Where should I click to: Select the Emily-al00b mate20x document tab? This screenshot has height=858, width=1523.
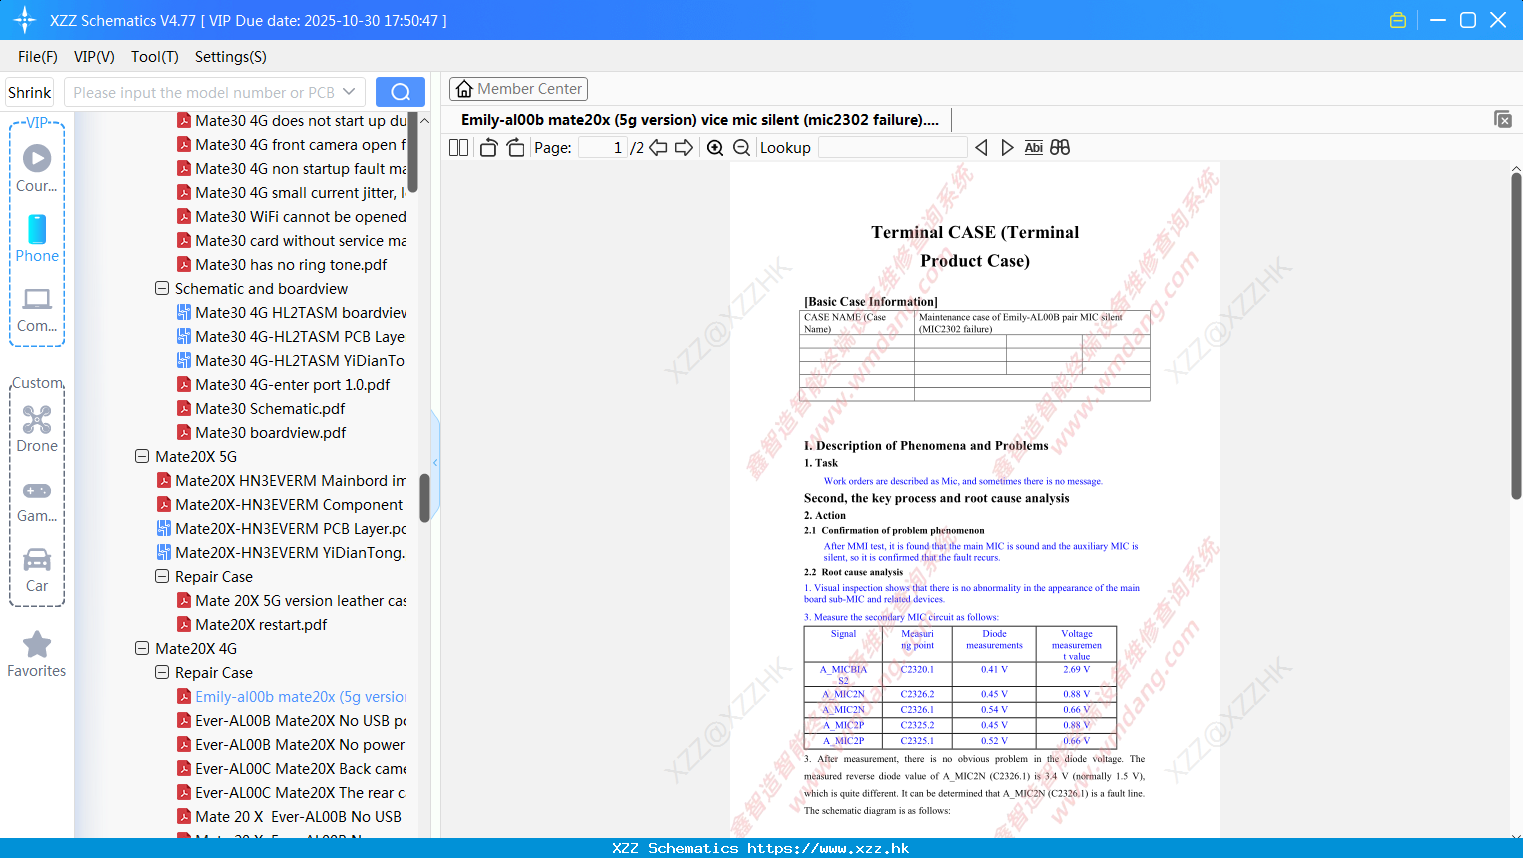(x=700, y=120)
